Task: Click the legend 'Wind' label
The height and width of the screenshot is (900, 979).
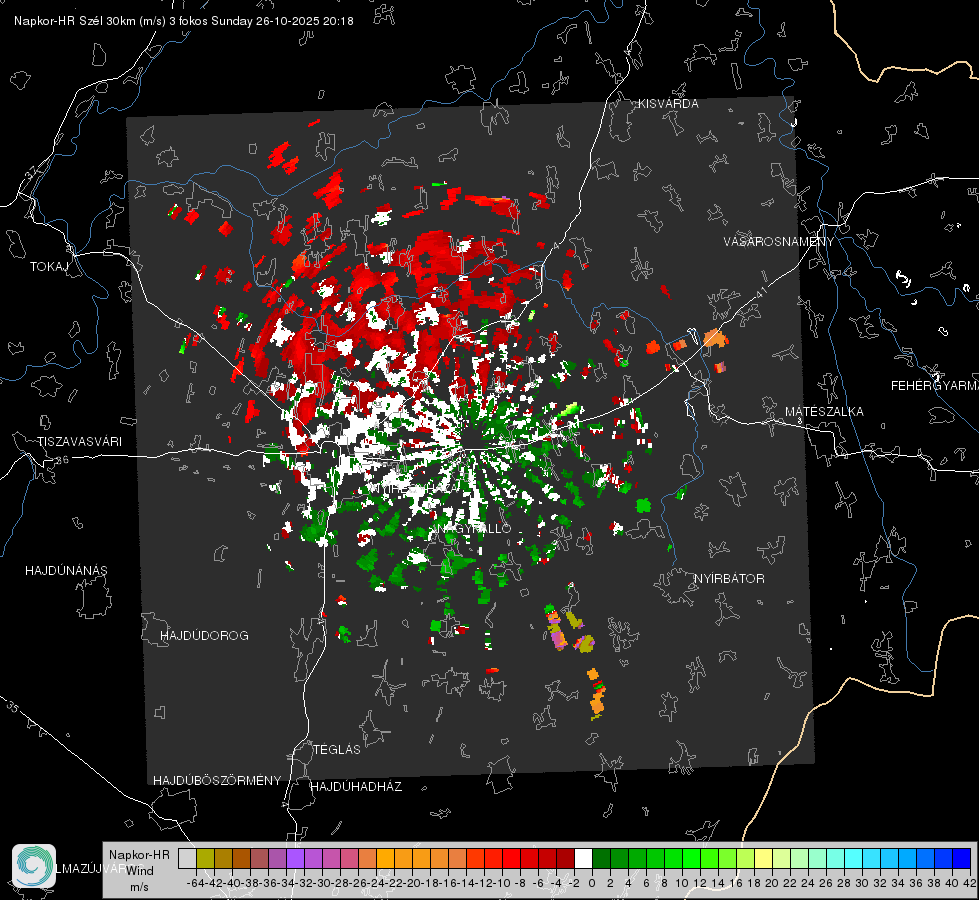Action: (x=140, y=870)
